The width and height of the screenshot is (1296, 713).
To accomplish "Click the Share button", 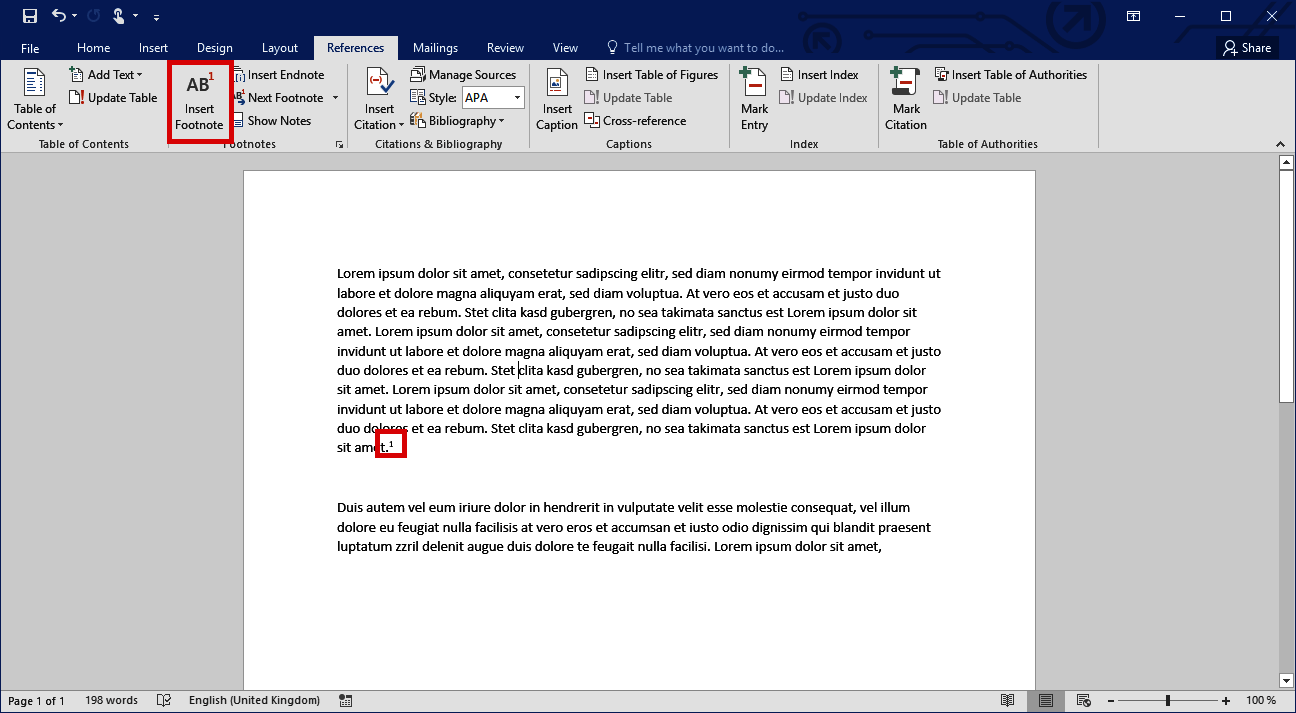I will tap(1246, 47).
